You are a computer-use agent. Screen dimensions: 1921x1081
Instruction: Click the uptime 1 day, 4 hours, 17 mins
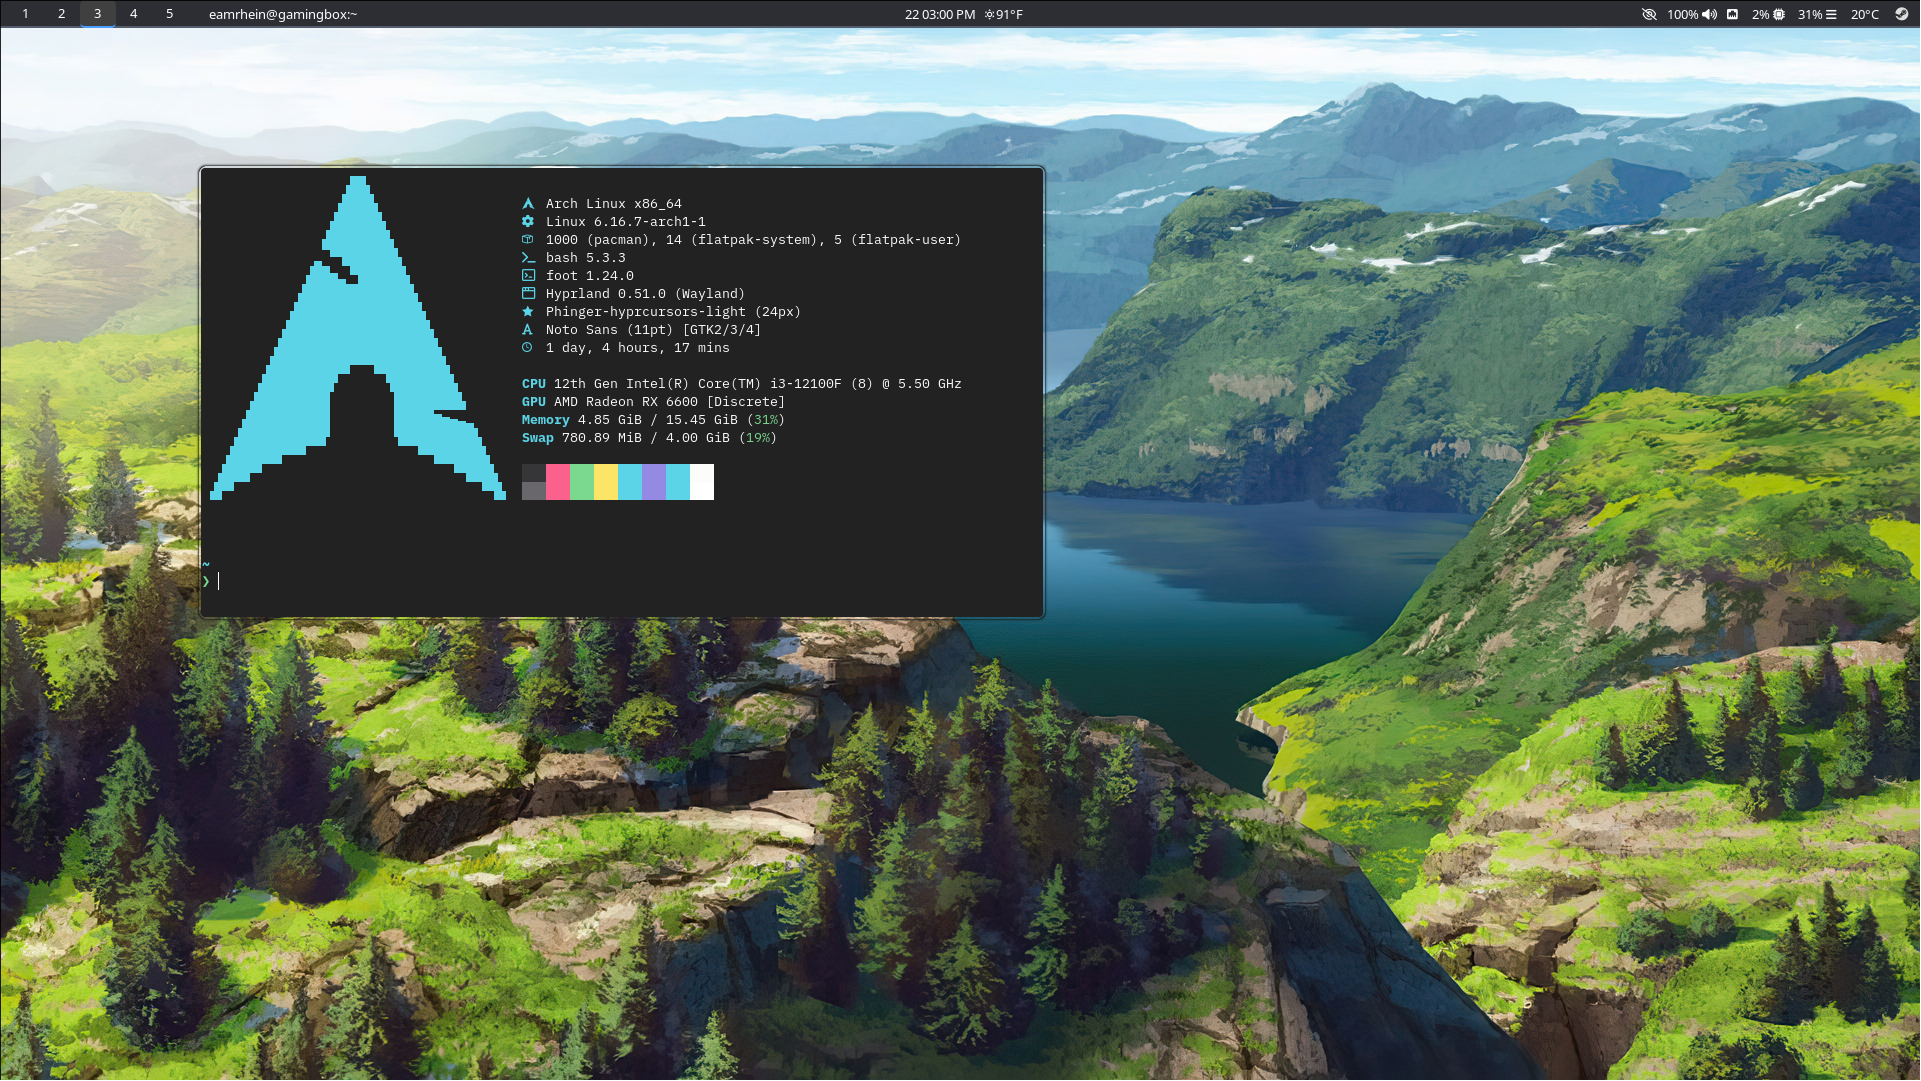637,348
